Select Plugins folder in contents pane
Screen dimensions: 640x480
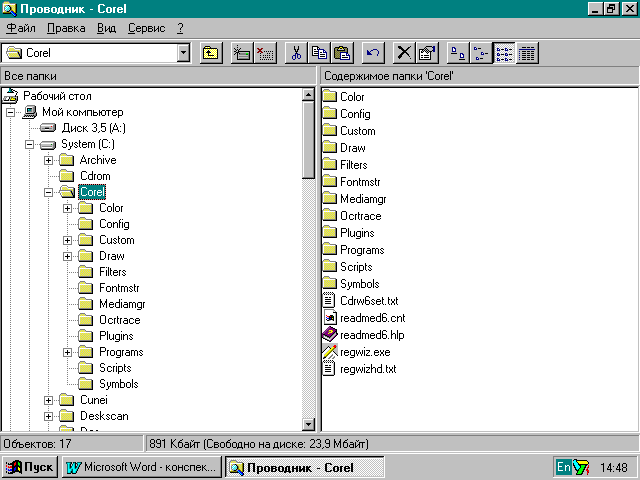click(x=349, y=233)
